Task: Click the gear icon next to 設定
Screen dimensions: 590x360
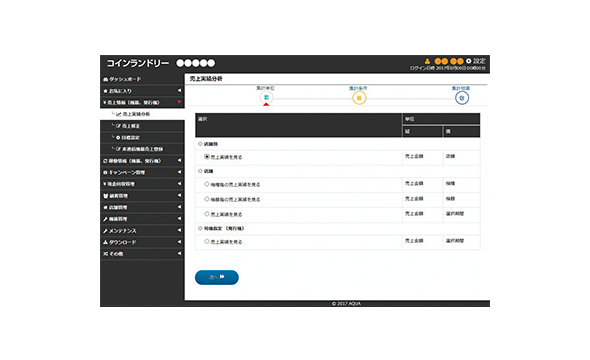Action: pos(468,61)
